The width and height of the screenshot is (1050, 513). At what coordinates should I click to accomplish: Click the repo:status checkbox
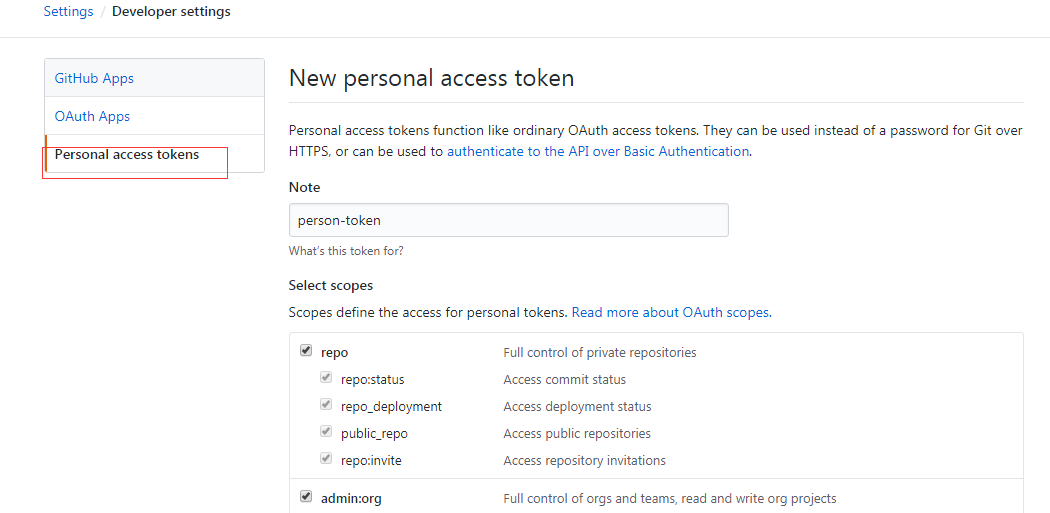point(326,378)
